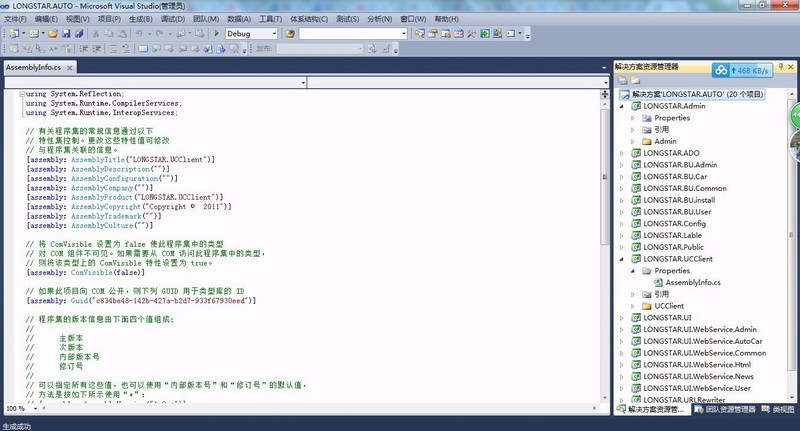Click the New Project toolbar icon
The image size is (800, 431).
[x=14, y=34]
